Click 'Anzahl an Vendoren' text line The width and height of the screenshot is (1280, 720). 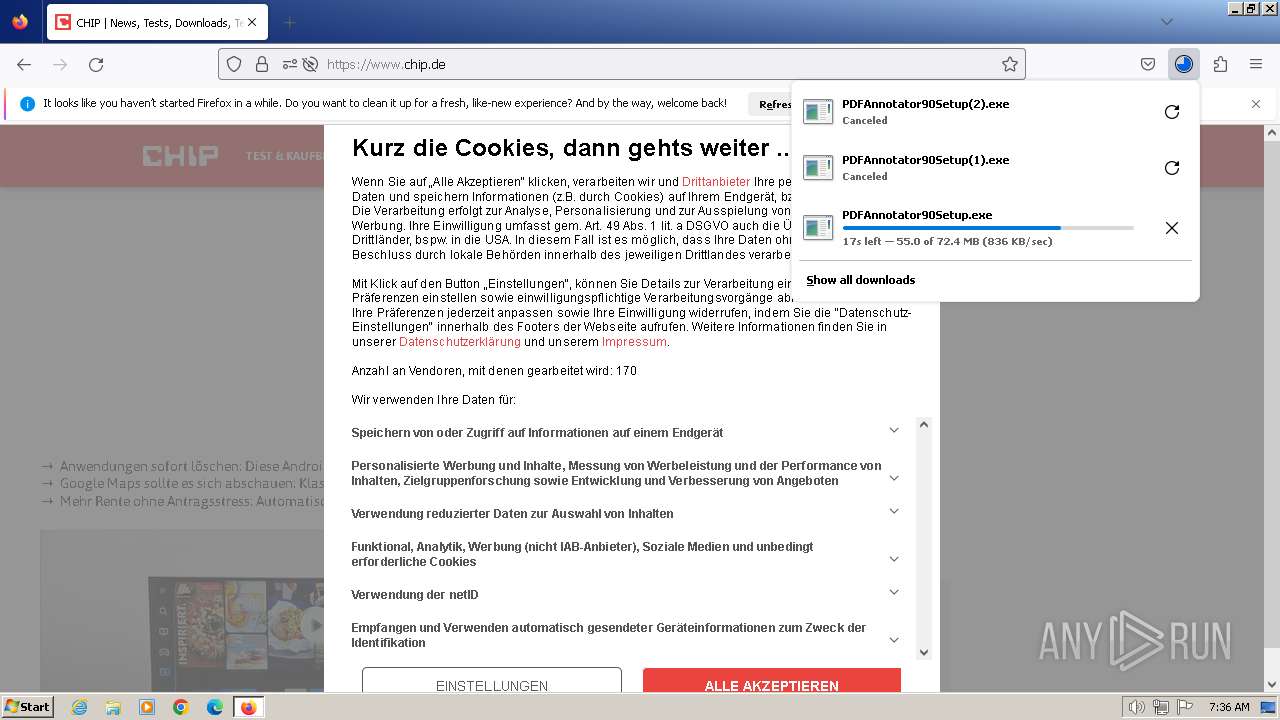[x=494, y=371]
